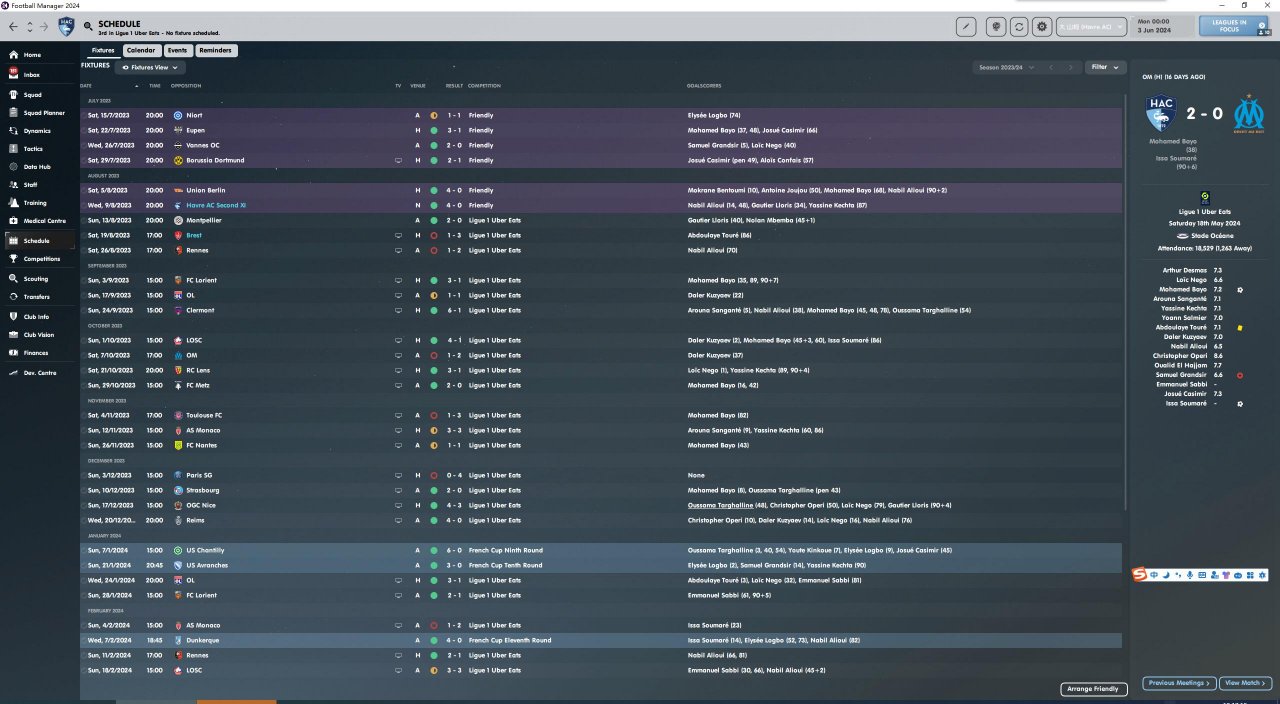
Task: Open Training section
Action: (x=40, y=203)
